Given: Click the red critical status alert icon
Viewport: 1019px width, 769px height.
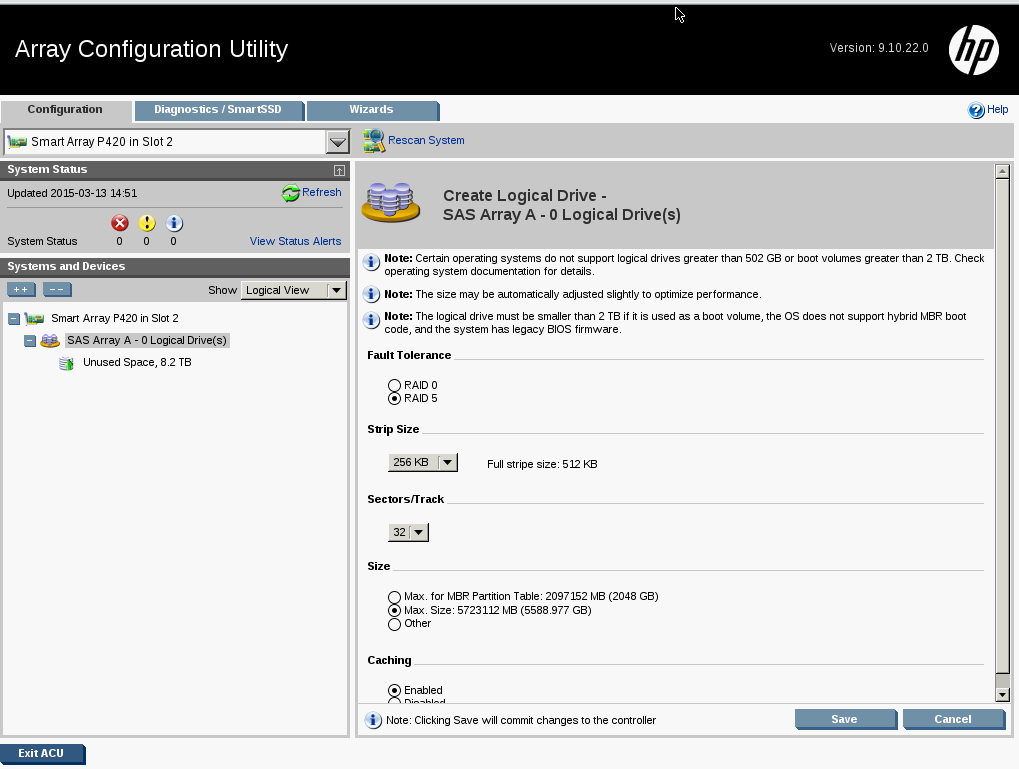Looking at the screenshot, I should point(120,224).
